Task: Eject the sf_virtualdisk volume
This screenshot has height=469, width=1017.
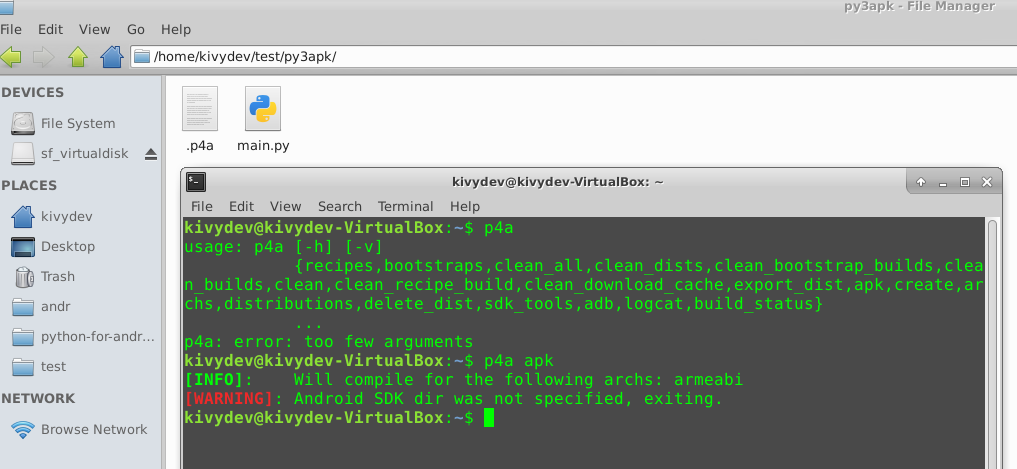Action: tap(150, 154)
